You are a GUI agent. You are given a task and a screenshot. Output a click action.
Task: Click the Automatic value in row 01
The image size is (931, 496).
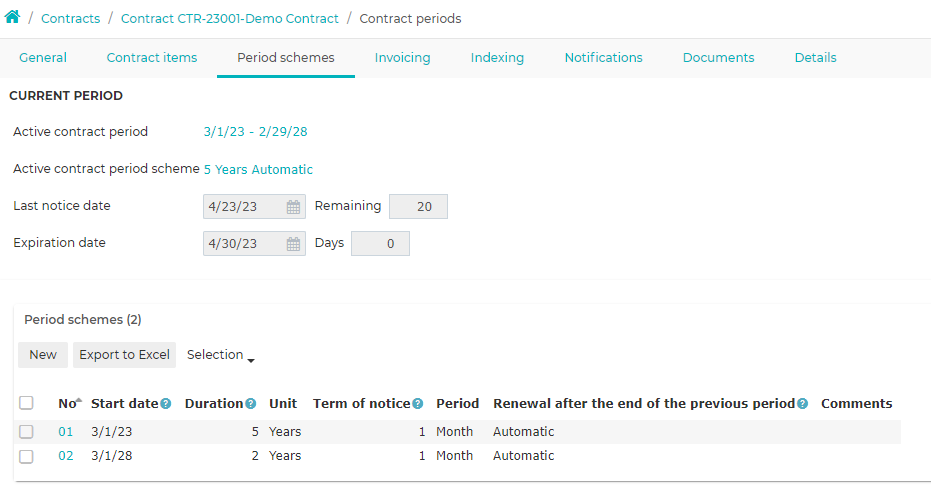524,432
